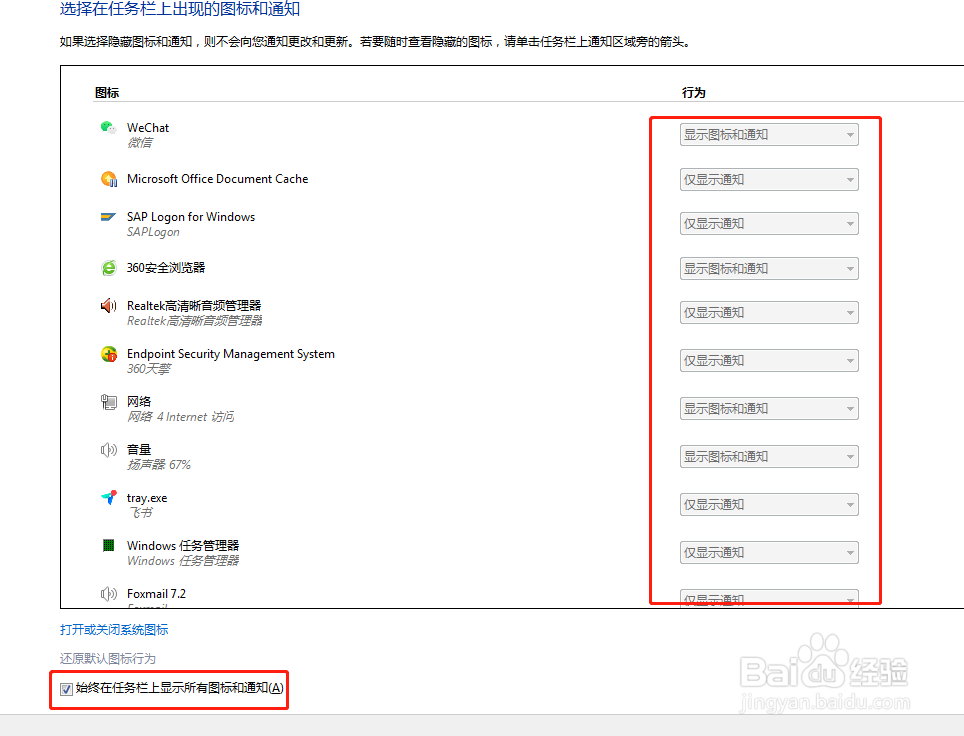Open behavior dropdown for 360安全浏览器
This screenshot has width=964, height=736.
coord(769,269)
